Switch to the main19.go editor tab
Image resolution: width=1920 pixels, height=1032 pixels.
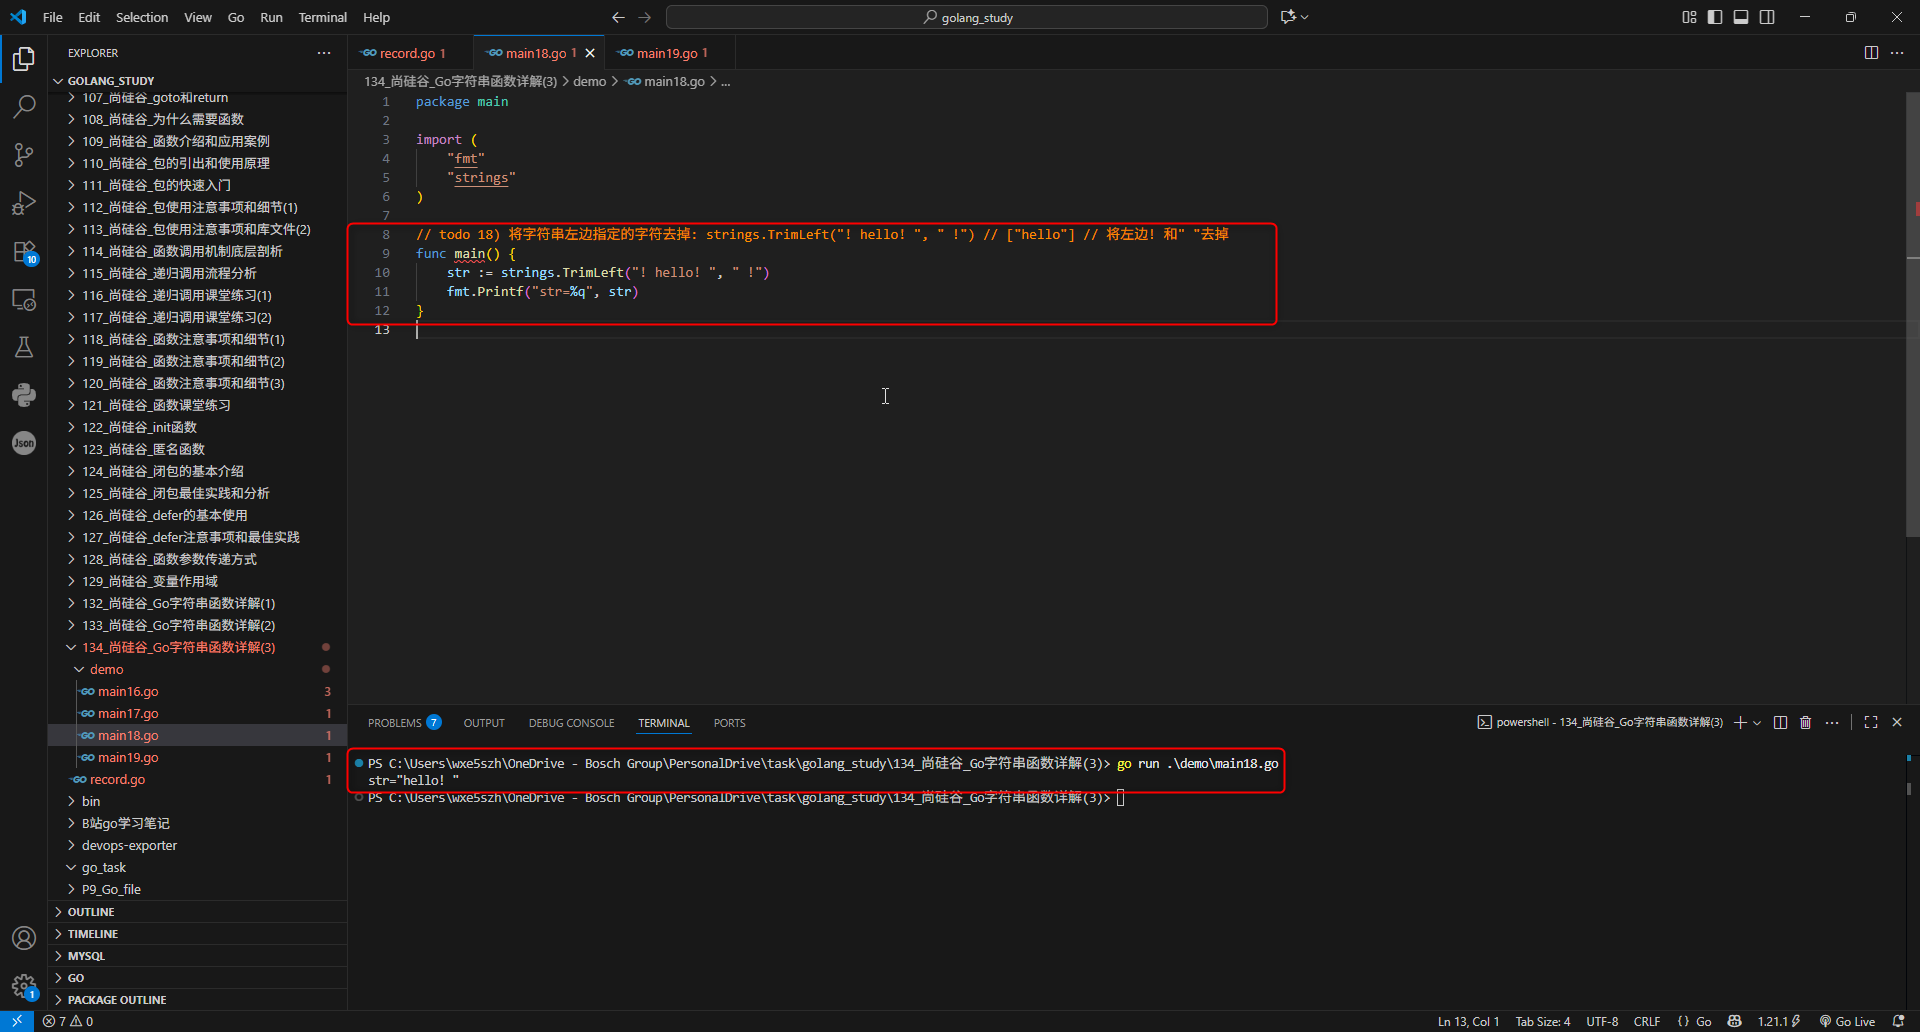(670, 53)
